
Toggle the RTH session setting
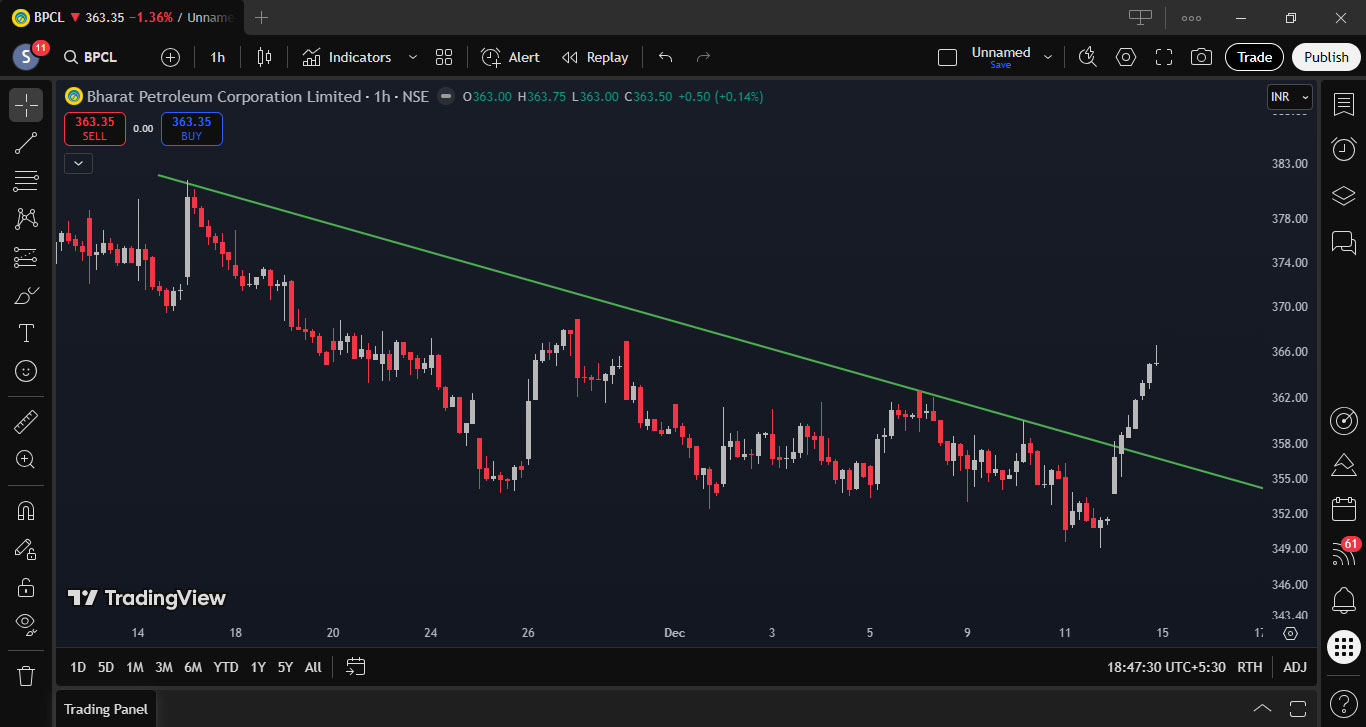pos(1250,667)
